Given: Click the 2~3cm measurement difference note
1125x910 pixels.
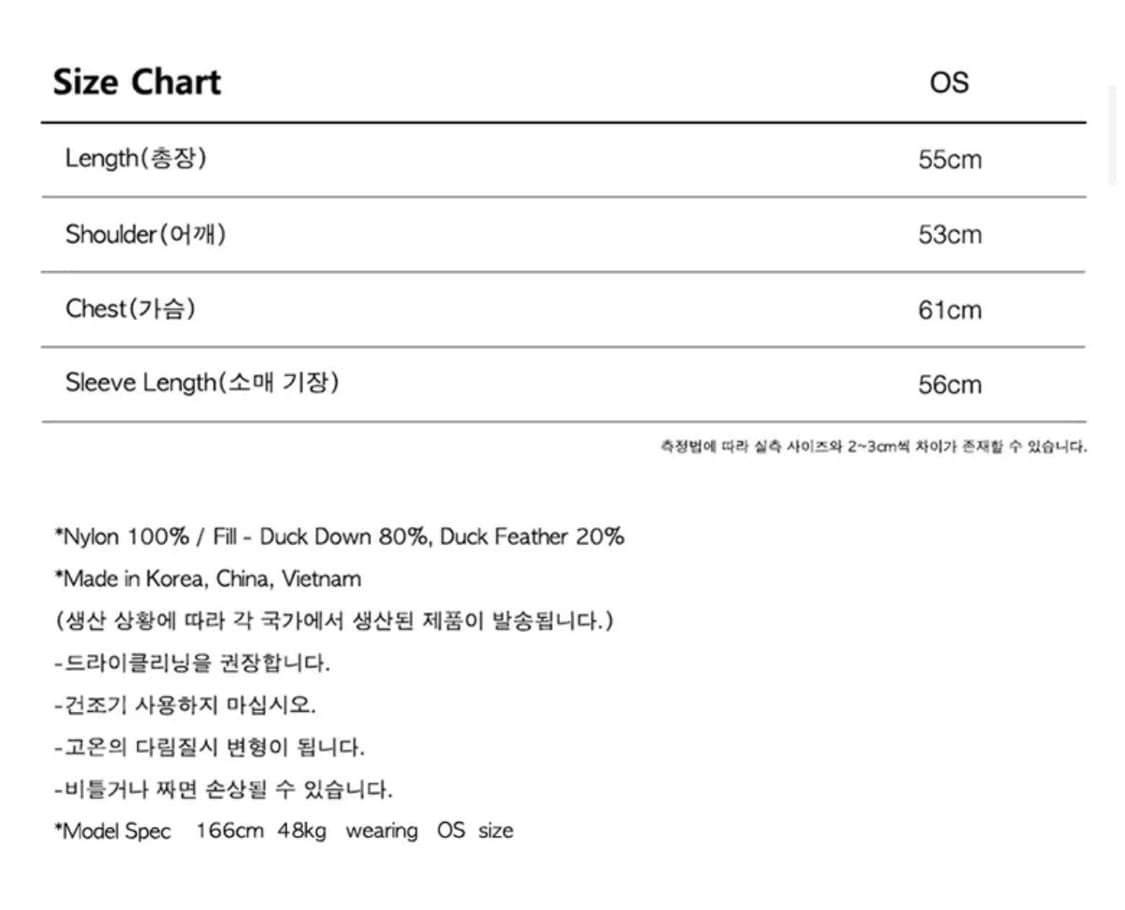Looking at the screenshot, I should [873, 447].
